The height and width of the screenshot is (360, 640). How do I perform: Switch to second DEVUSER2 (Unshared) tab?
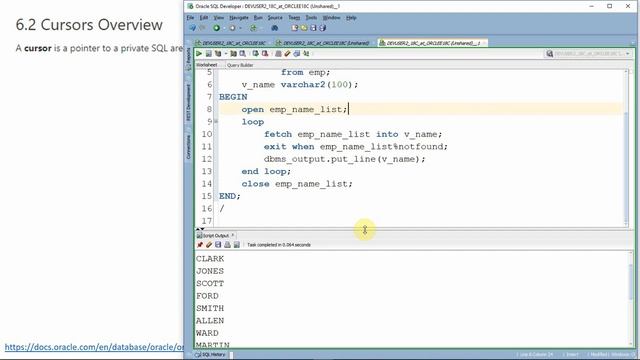tap(322, 43)
